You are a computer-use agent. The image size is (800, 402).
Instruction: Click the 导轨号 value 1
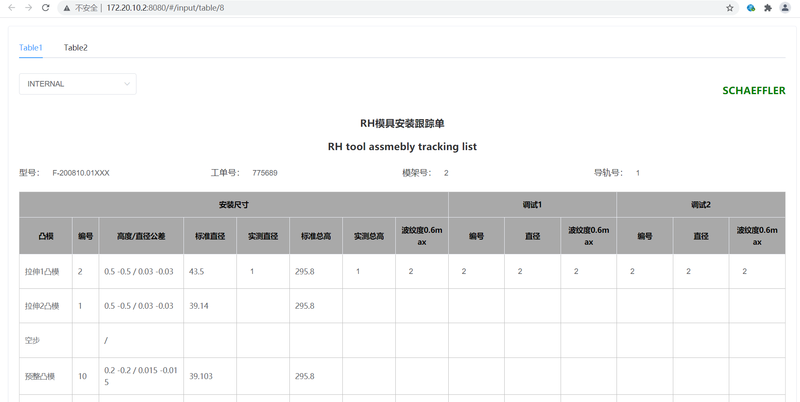pyautogui.click(x=638, y=173)
